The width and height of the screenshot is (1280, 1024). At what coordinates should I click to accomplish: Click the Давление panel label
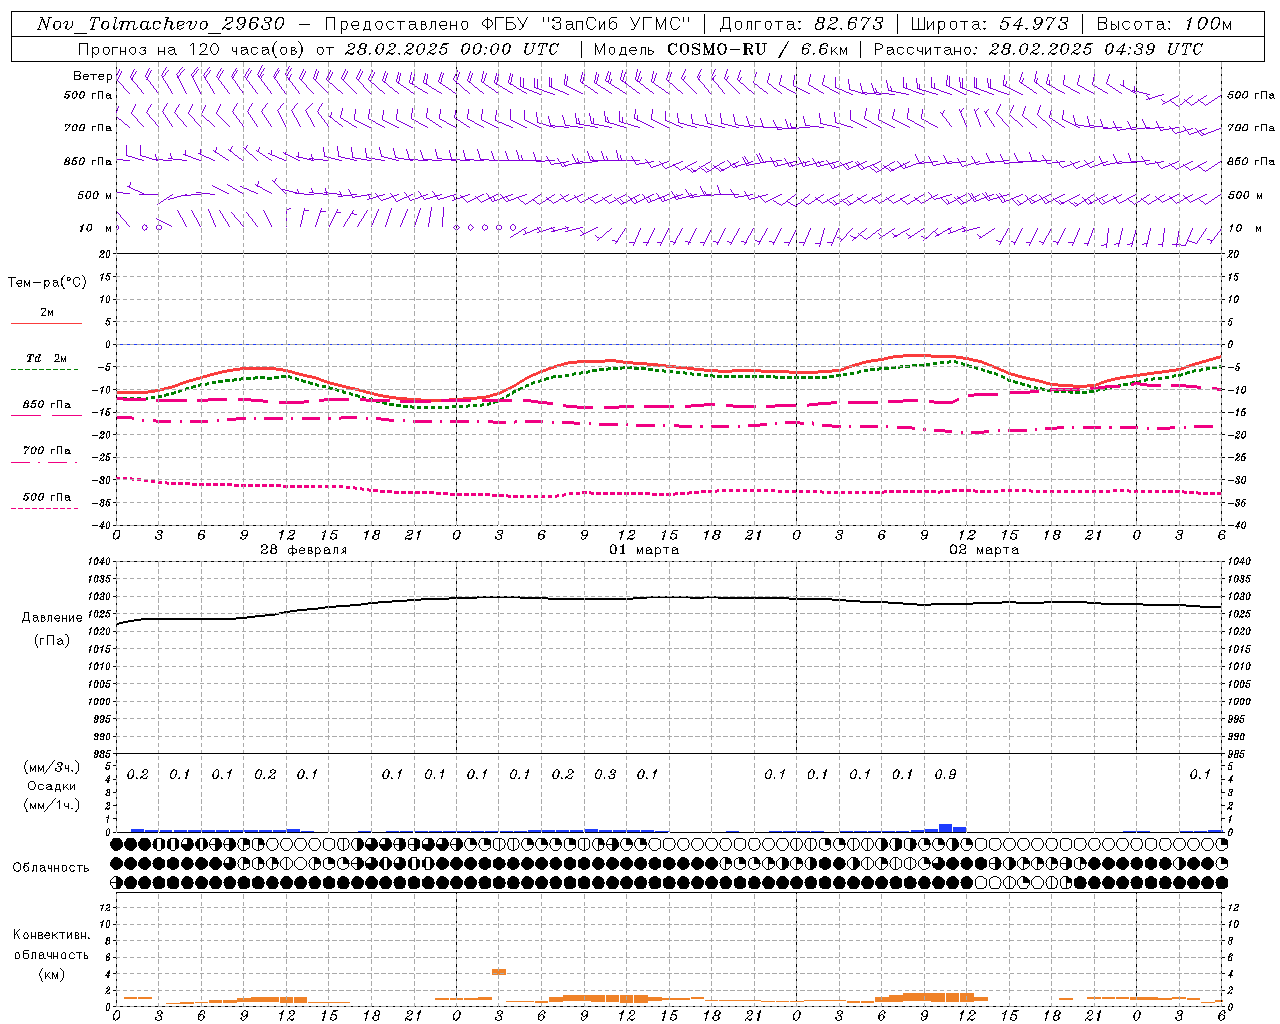[x=52, y=618]
